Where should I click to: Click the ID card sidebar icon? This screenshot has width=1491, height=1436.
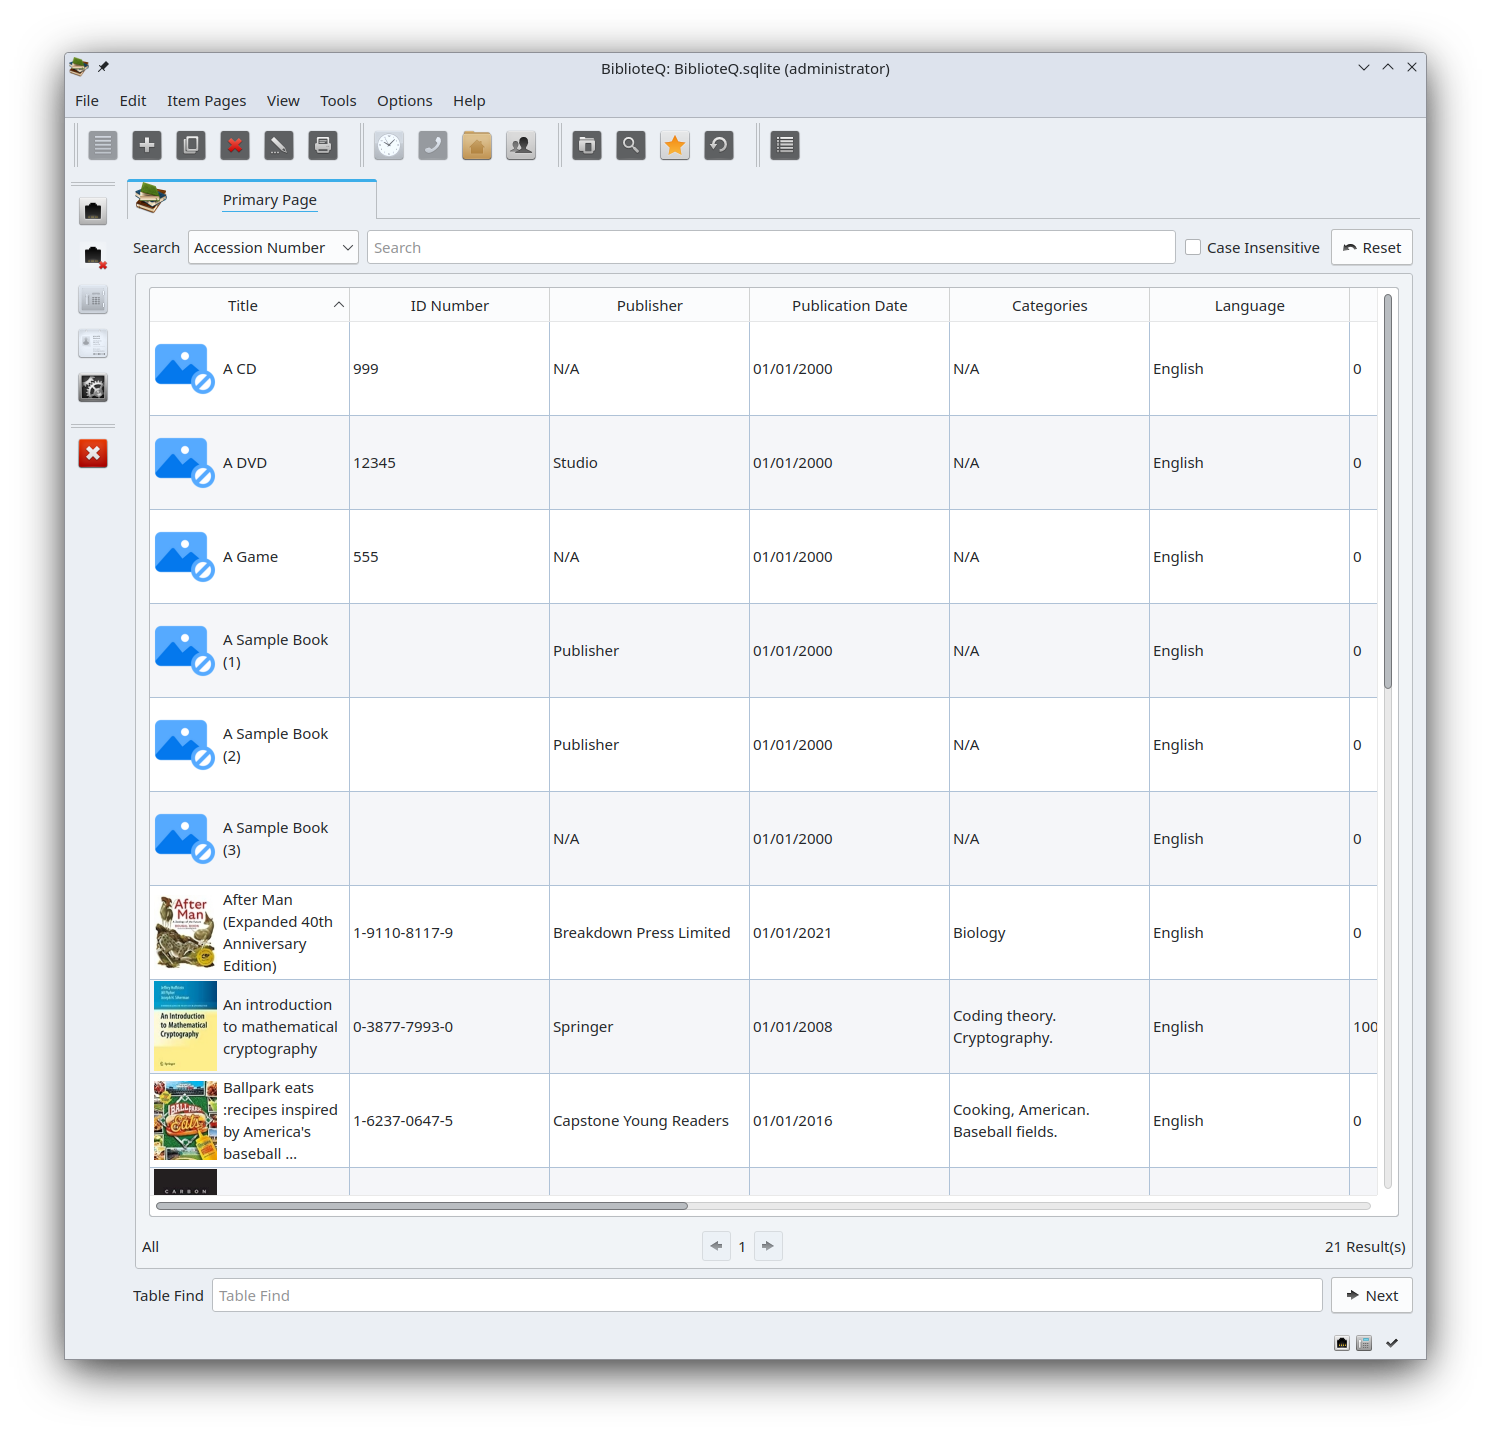[x=93, y=344]
